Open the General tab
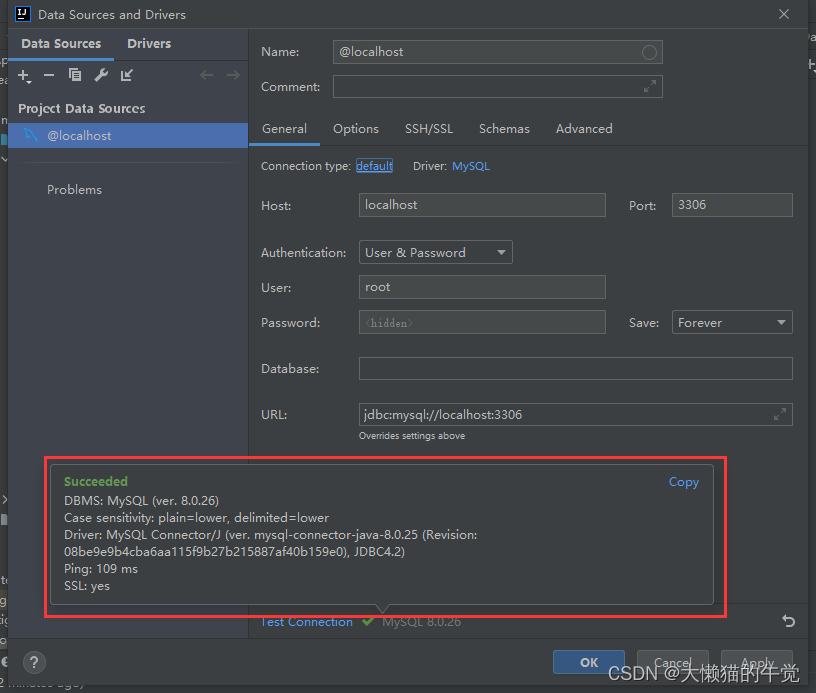 284,129
